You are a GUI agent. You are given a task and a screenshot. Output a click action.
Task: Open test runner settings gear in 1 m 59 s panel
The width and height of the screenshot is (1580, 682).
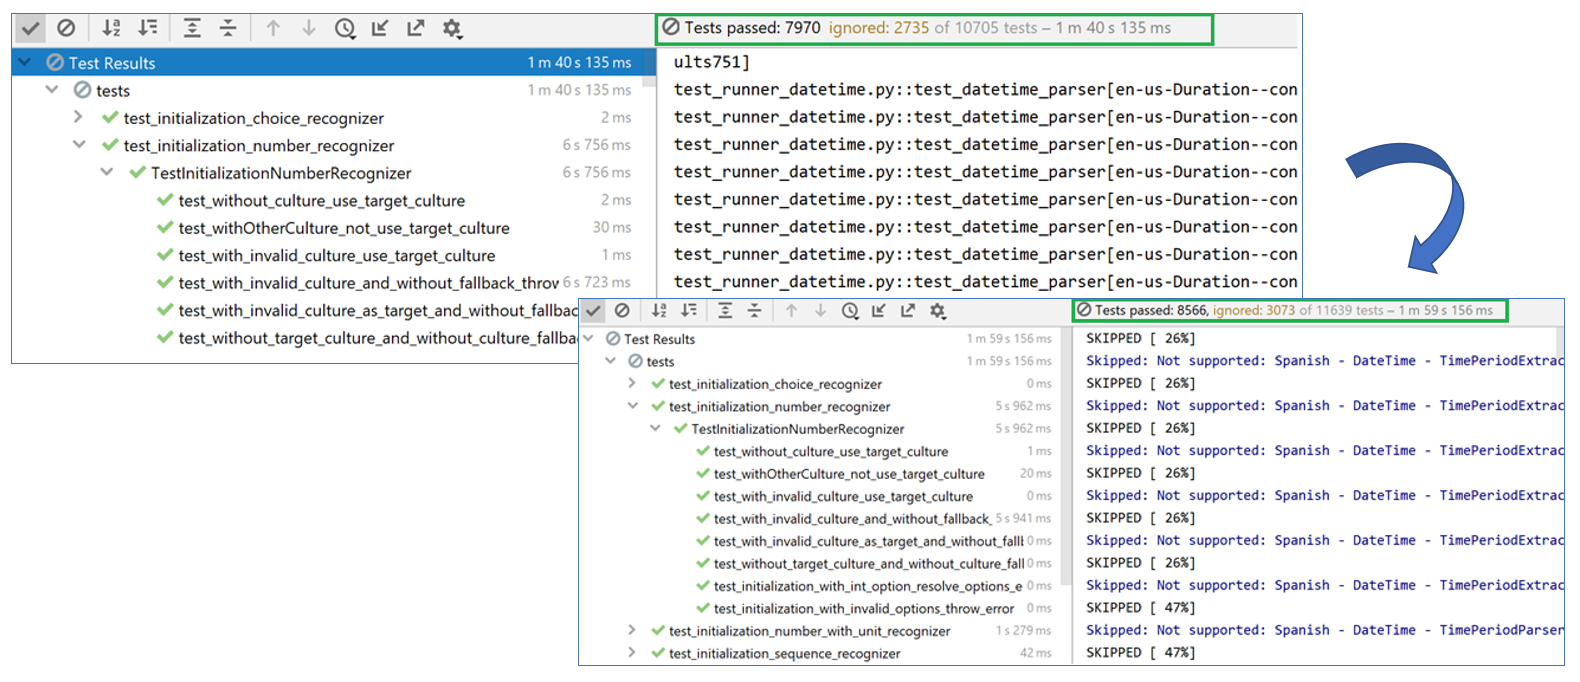(937, 311)
